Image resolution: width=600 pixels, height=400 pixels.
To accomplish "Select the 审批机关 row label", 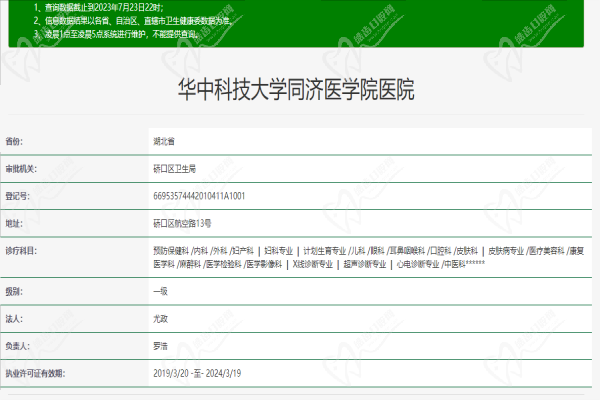I will pyautogui.click(x=20, y=168).
